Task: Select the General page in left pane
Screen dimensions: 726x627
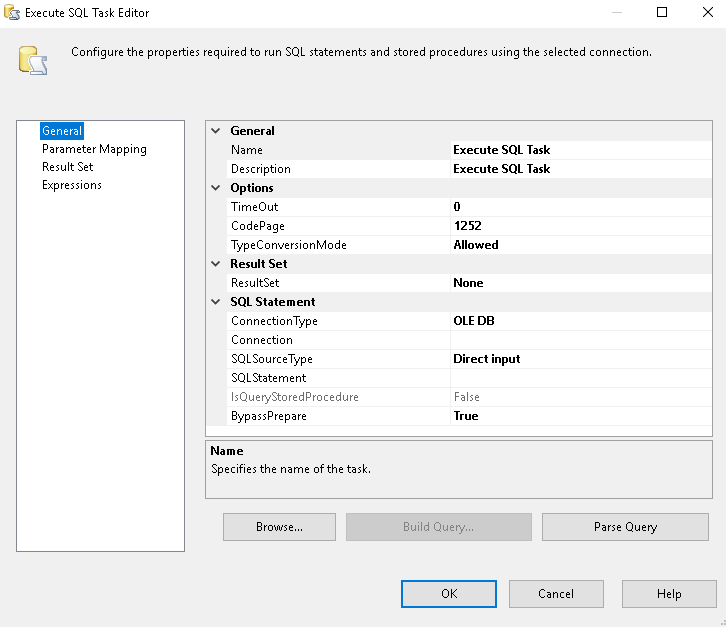Action: coord(62,131)
